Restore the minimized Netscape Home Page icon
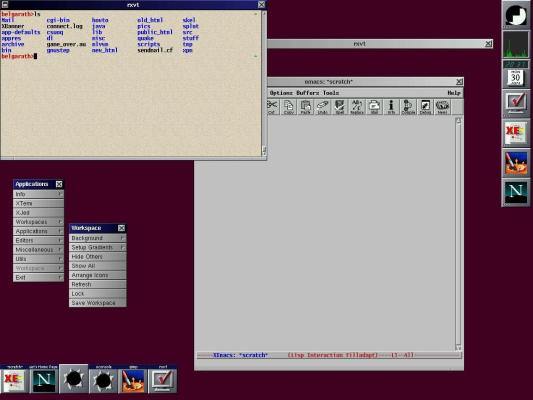Viewport: 533px width, 400px height. tap(44, 379)
